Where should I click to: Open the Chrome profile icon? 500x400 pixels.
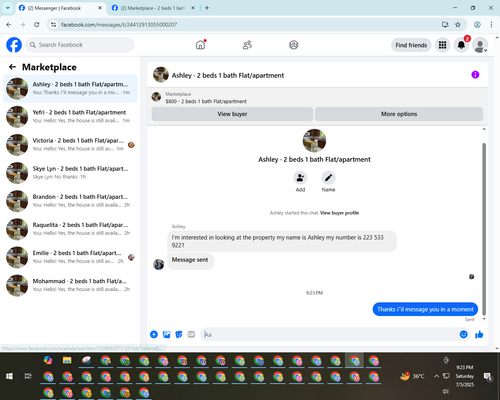pyautogui.click(x=477, y=25)
